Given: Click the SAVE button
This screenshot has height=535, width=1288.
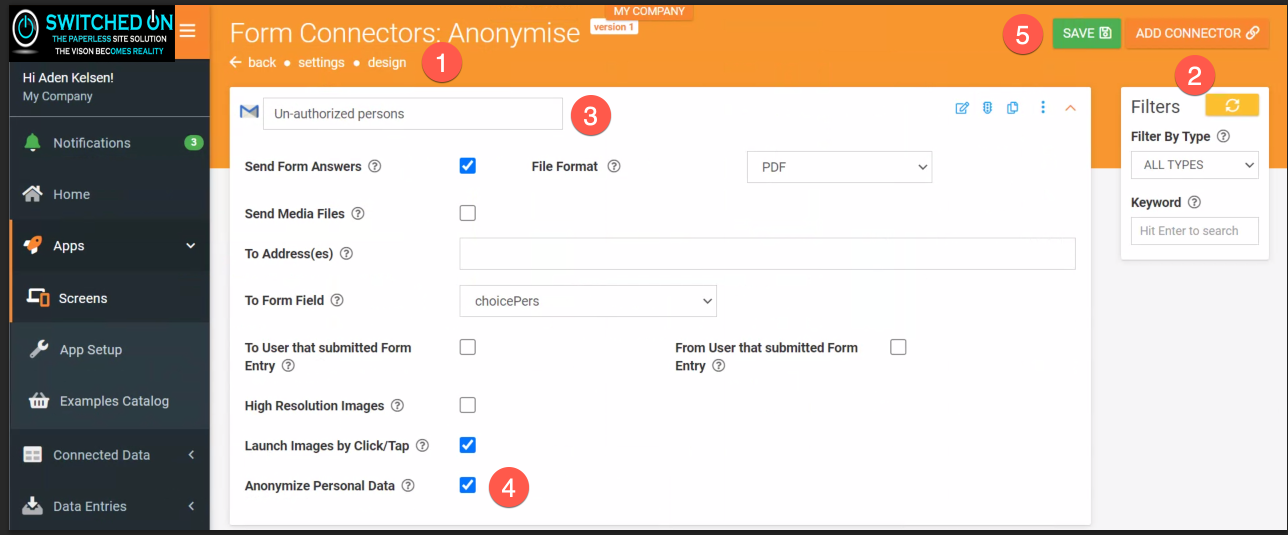Looking at the screenshot, I should (x=1087, y=33).
